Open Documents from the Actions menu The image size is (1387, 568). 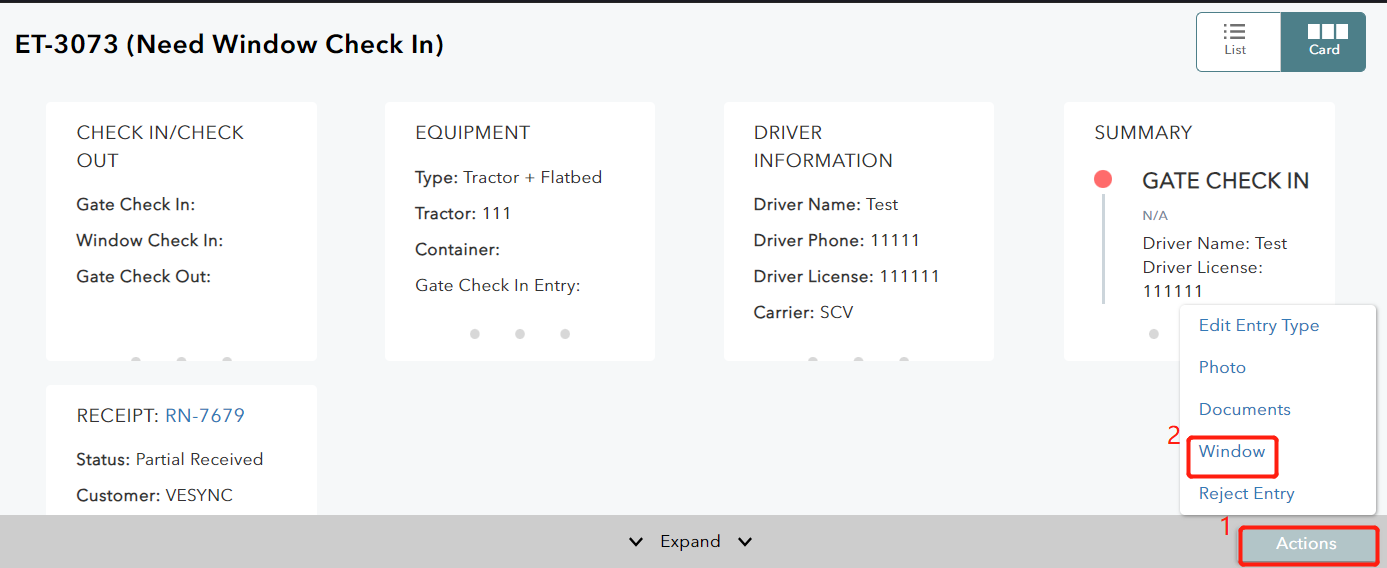[1244, 410]
